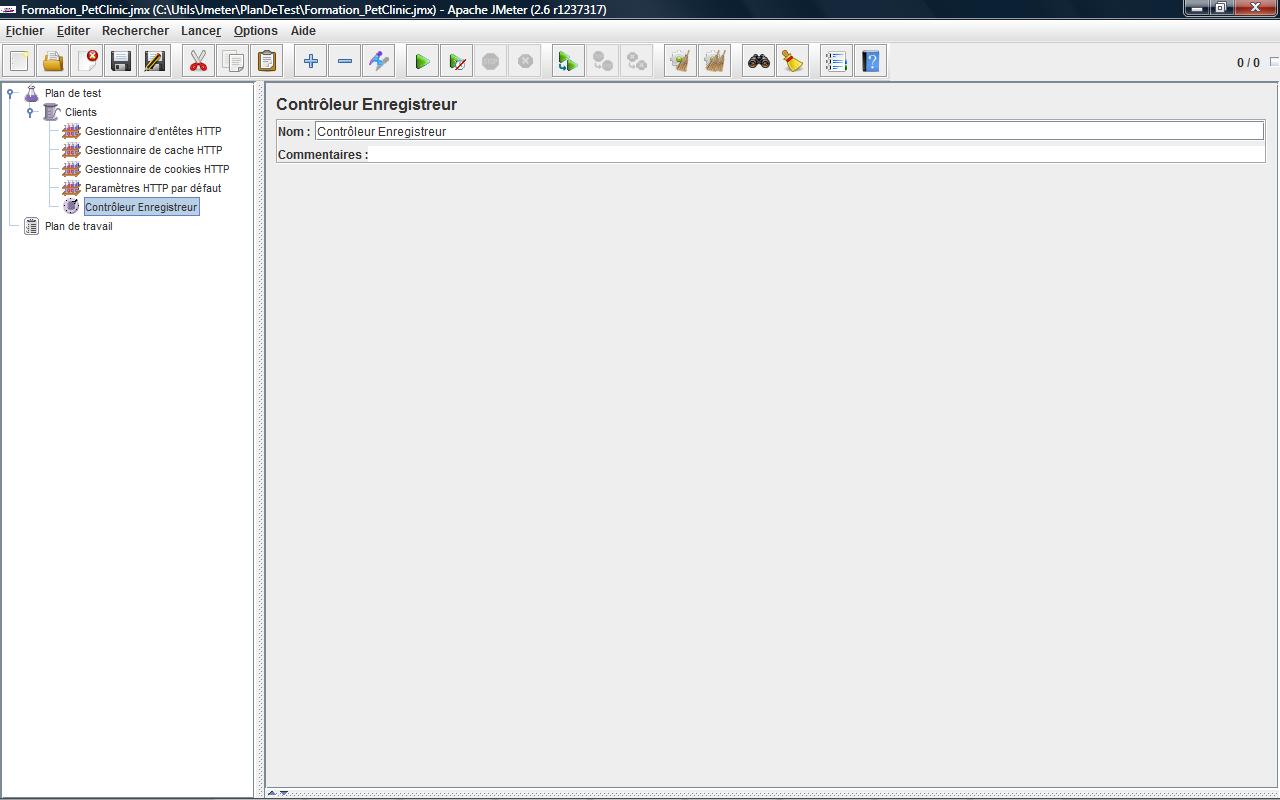Open the Lancer menu
Viewport: 1280px width, 800px height.
(201, 31)
